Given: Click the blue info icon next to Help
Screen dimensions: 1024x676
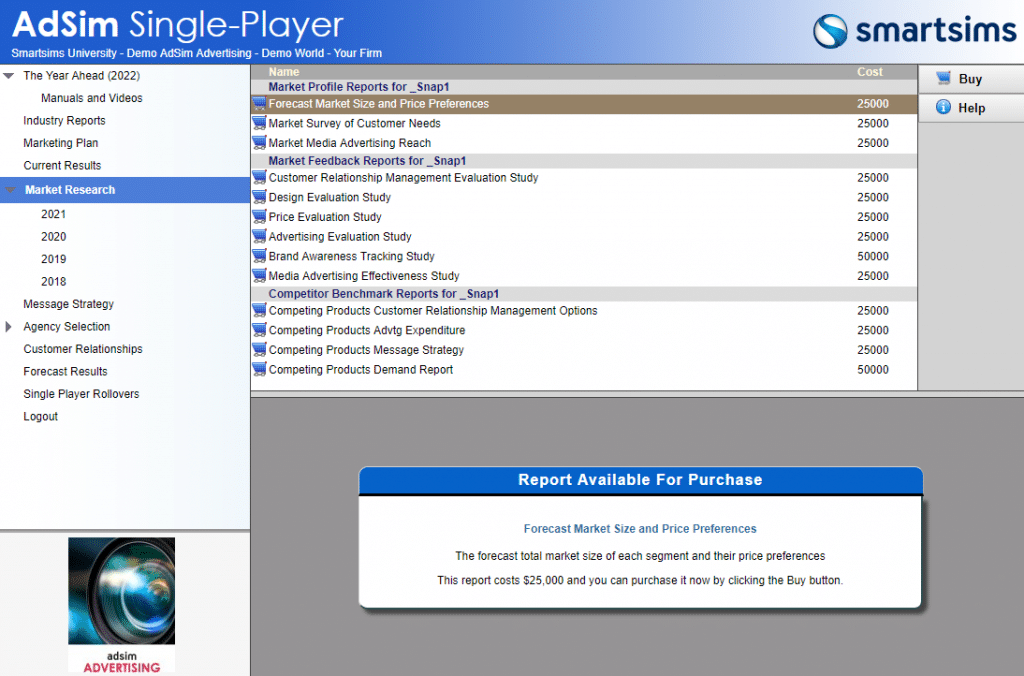Looking at the screenshot, I should coord(942,108).
